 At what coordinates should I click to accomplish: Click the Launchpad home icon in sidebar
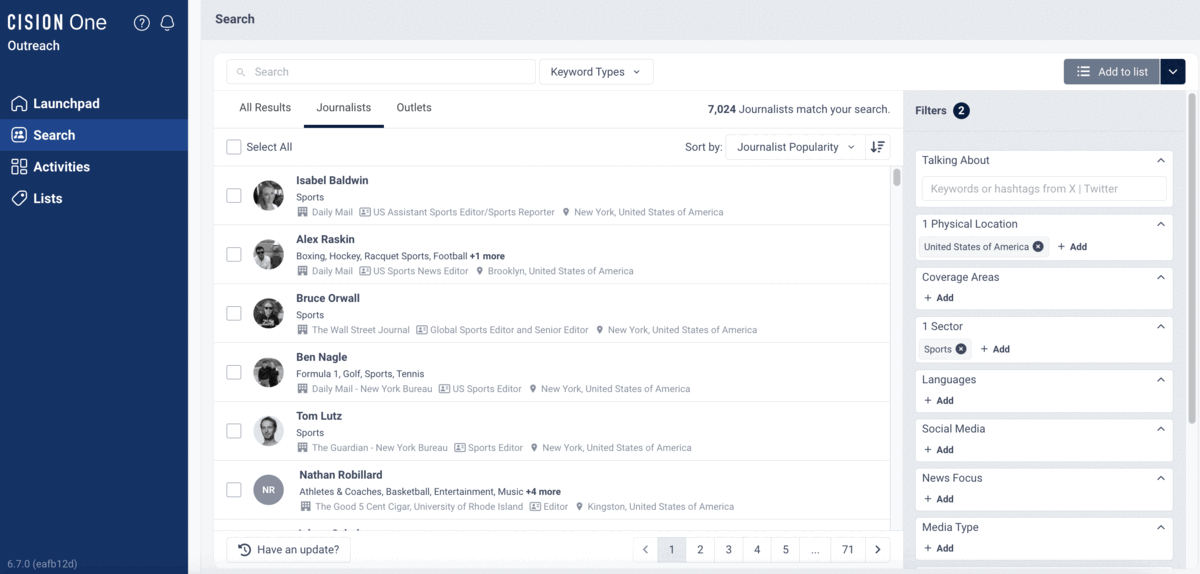(19, 104)
